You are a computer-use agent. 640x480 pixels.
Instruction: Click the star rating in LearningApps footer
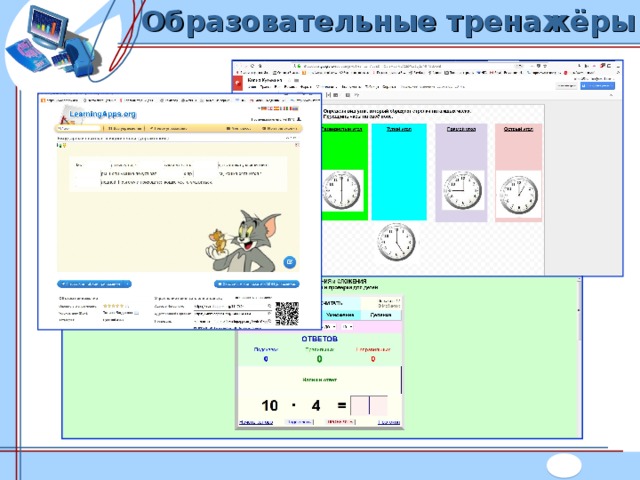tap(113, 306)
